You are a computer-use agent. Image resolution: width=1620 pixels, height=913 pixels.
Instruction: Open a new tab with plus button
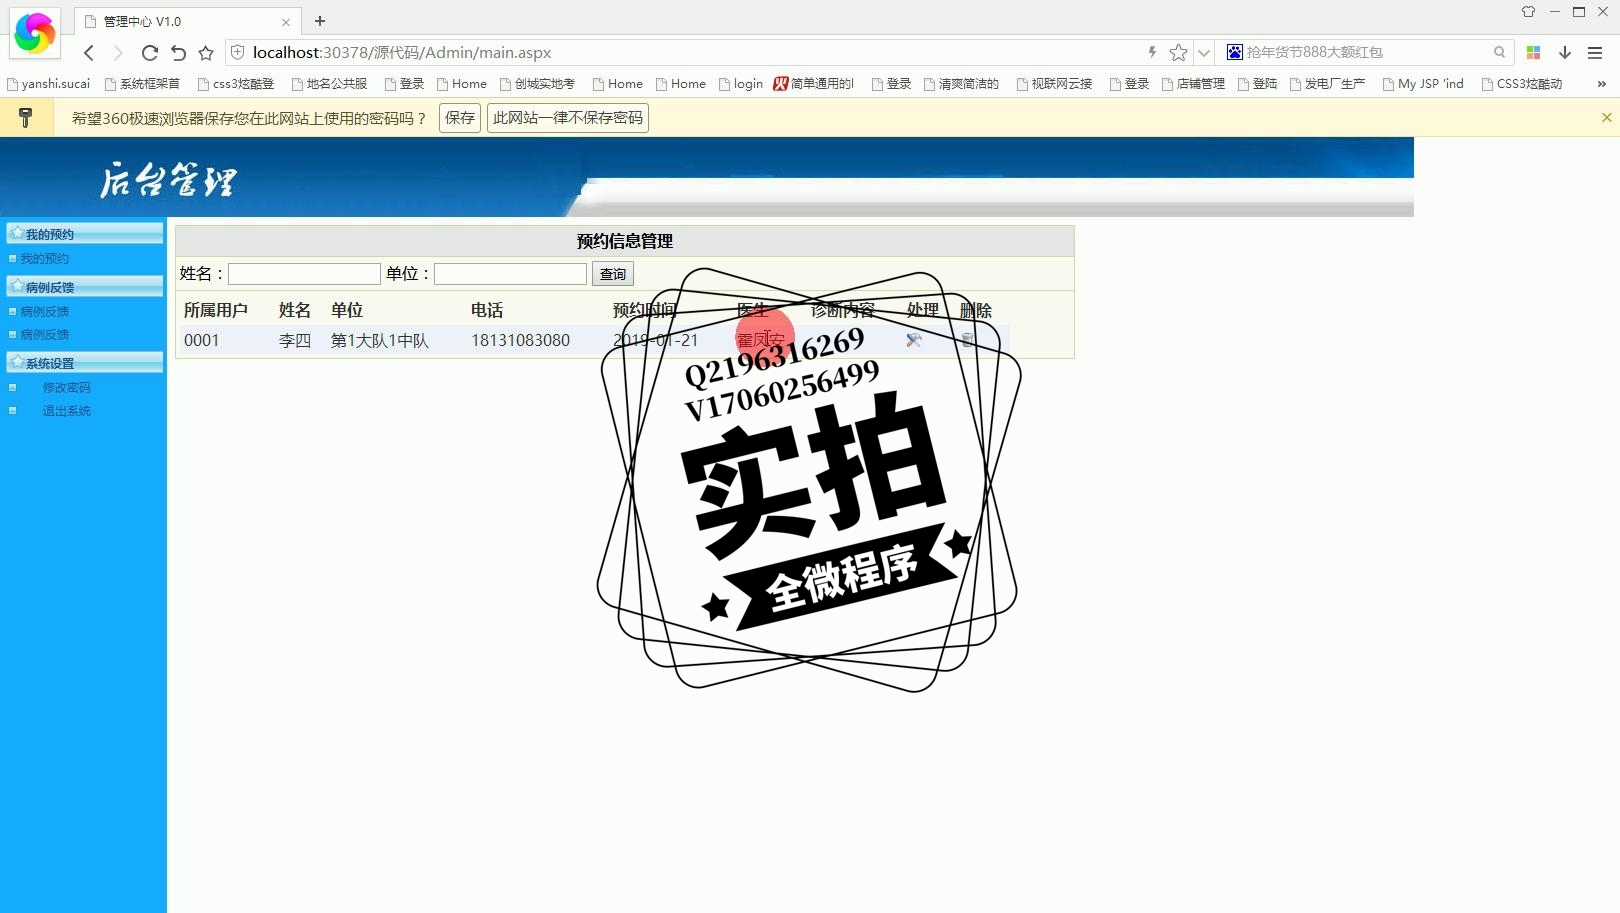tap(320, 21)
